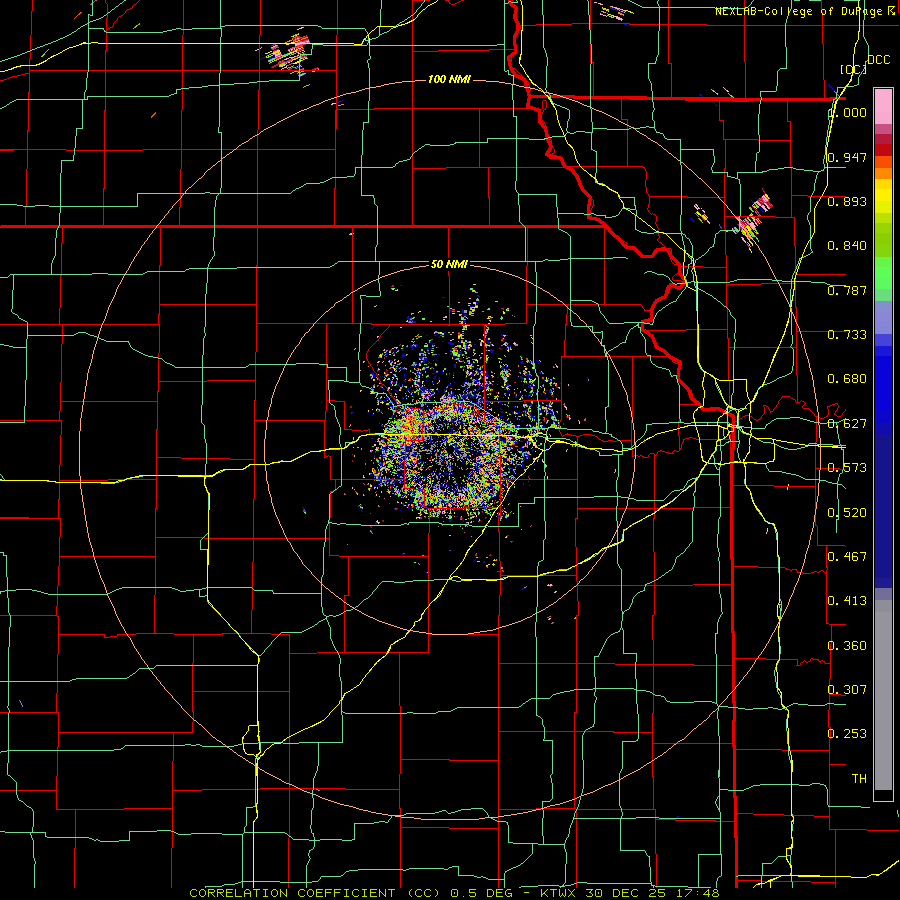The width and height of the screenshot is (900, 900).
Task: Click the 0.840 scale value
Action: (x=847, y=246)
